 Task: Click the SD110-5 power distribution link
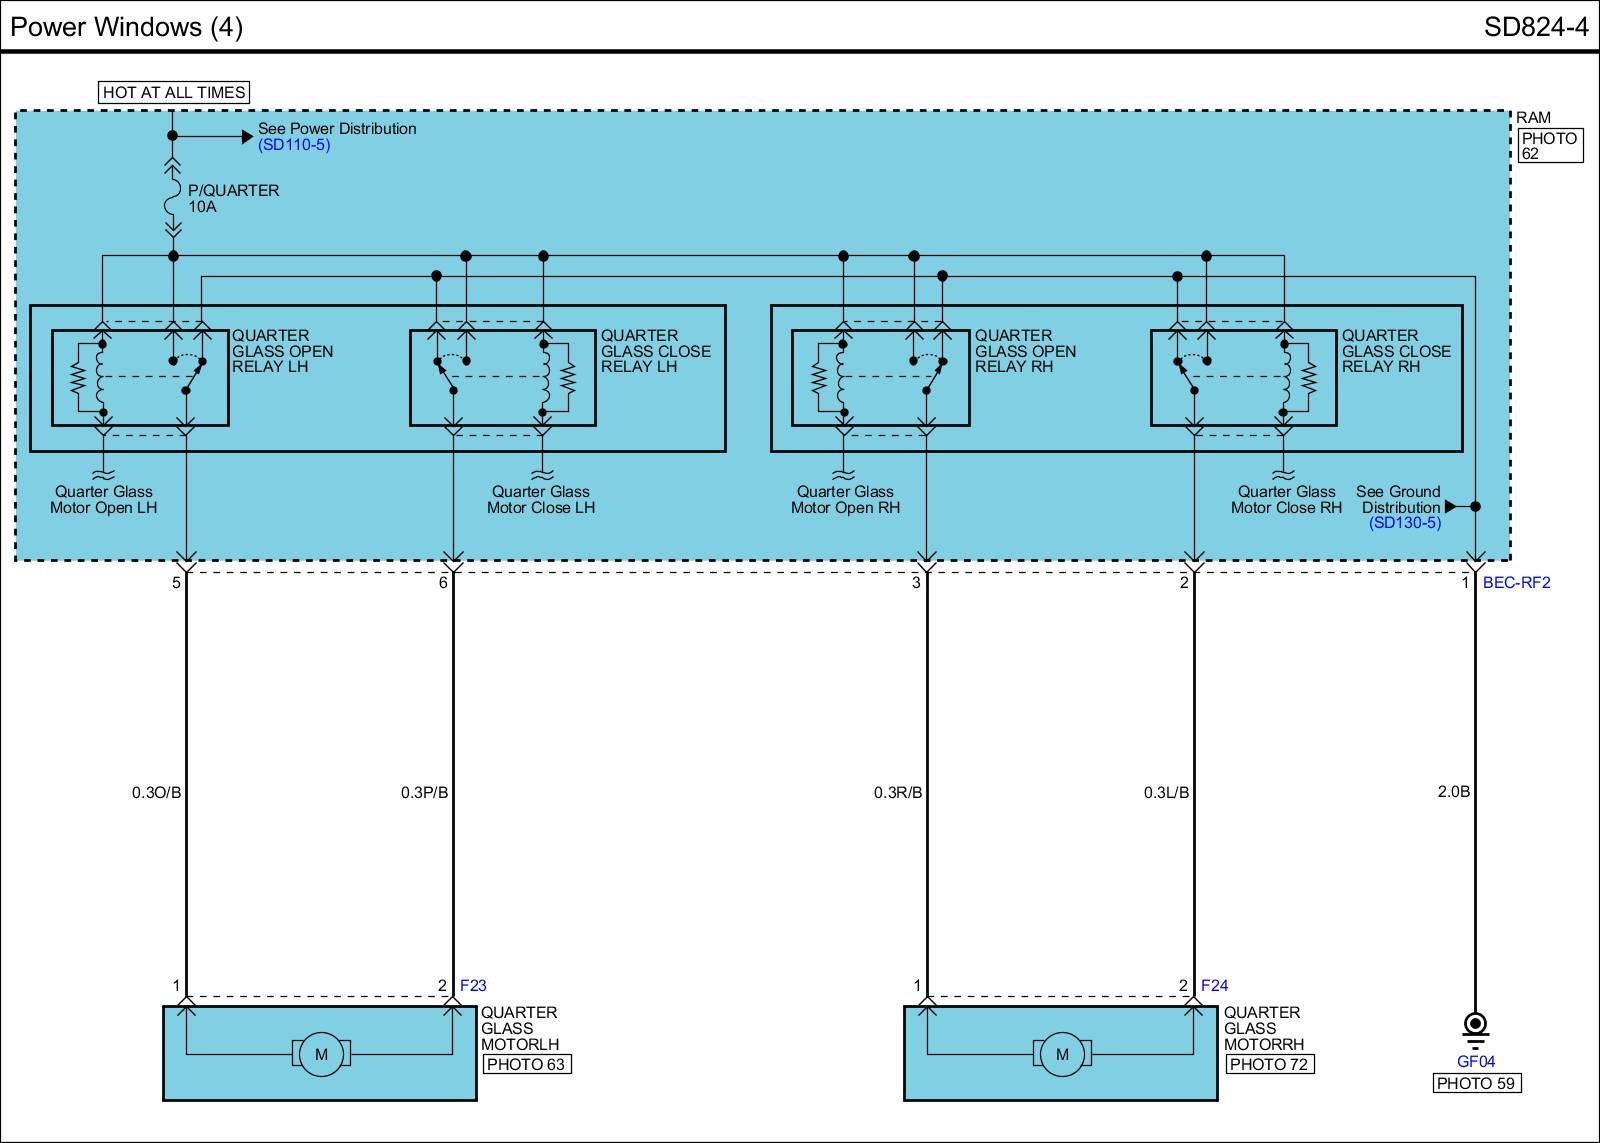(293, 145)
